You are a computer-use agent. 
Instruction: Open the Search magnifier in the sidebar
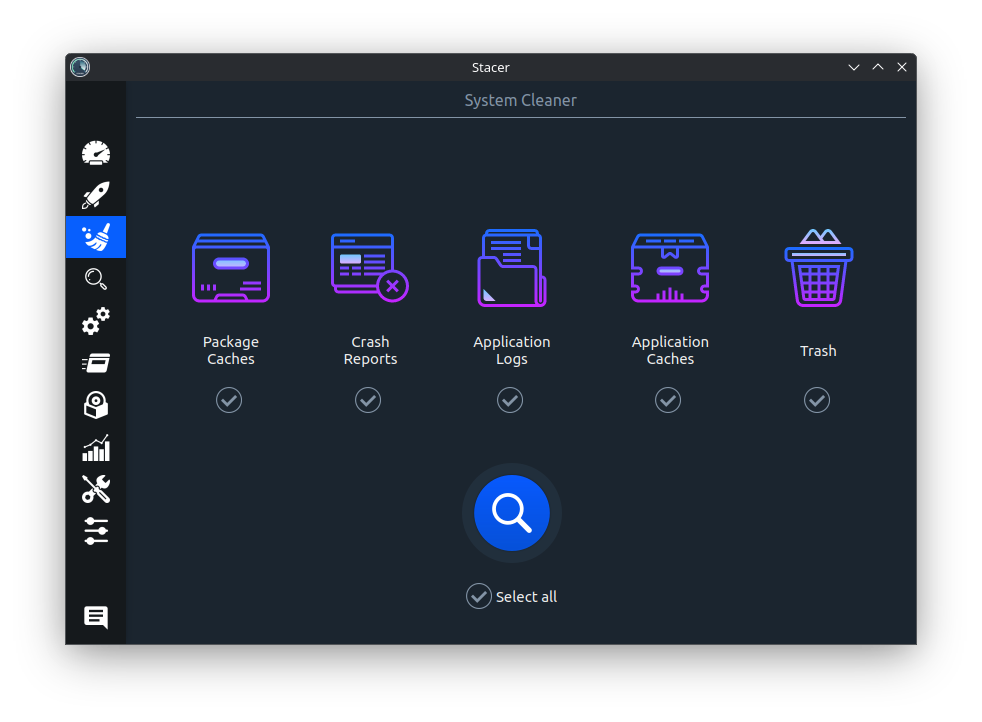point(96,279)
